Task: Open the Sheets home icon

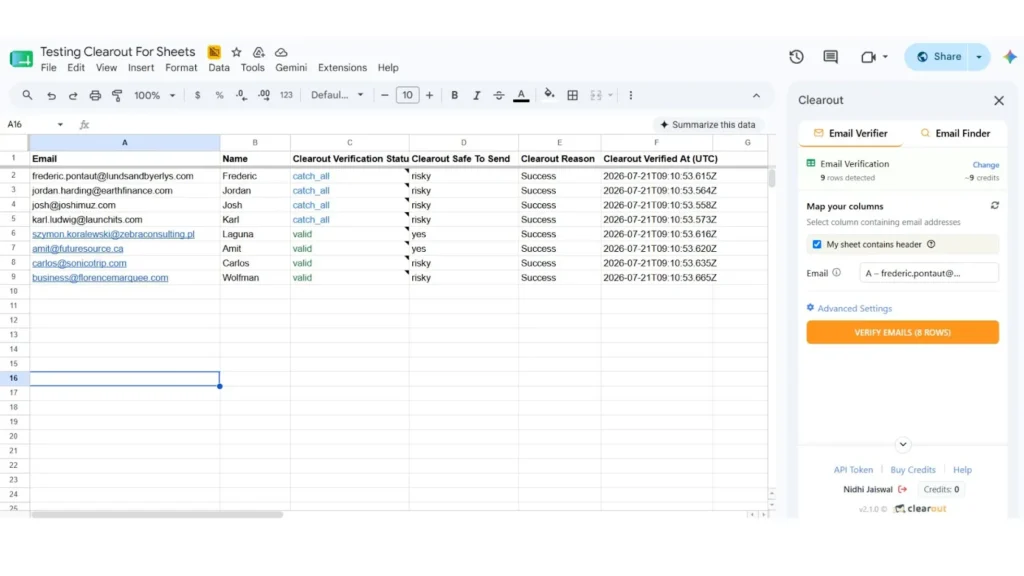Action: point(21,59)
